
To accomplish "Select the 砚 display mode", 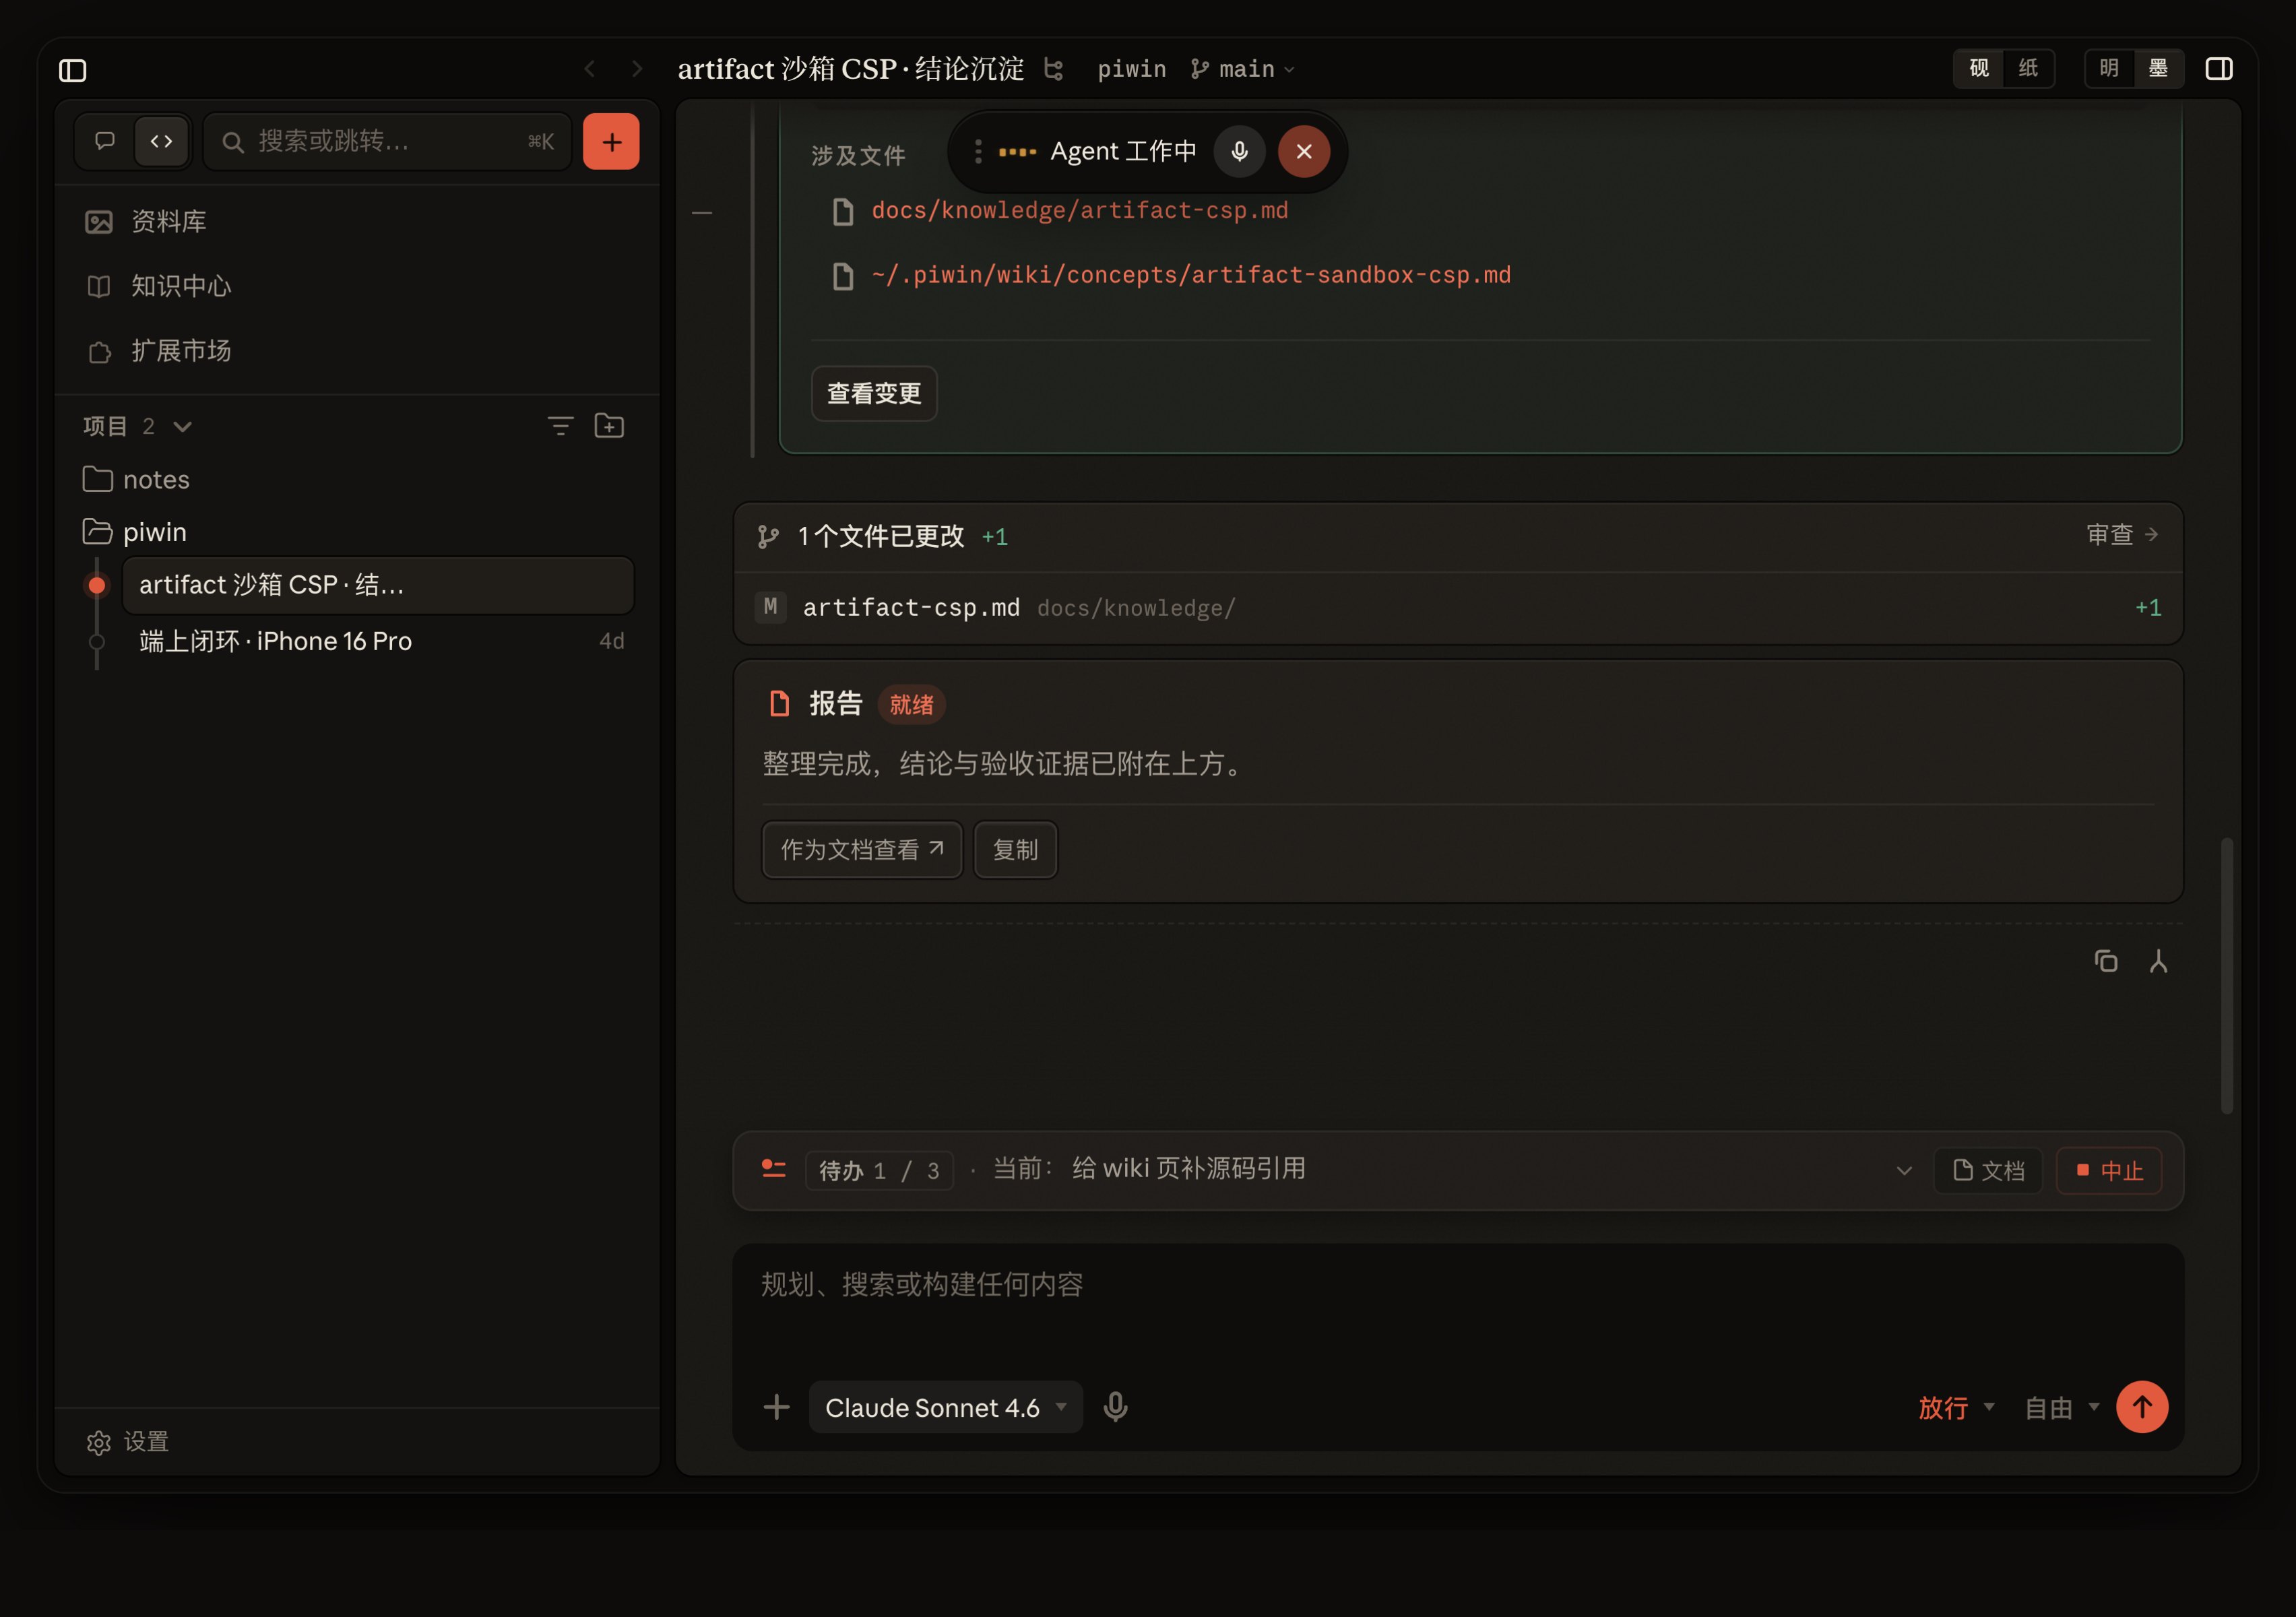I will click(x=1979, y=68).
